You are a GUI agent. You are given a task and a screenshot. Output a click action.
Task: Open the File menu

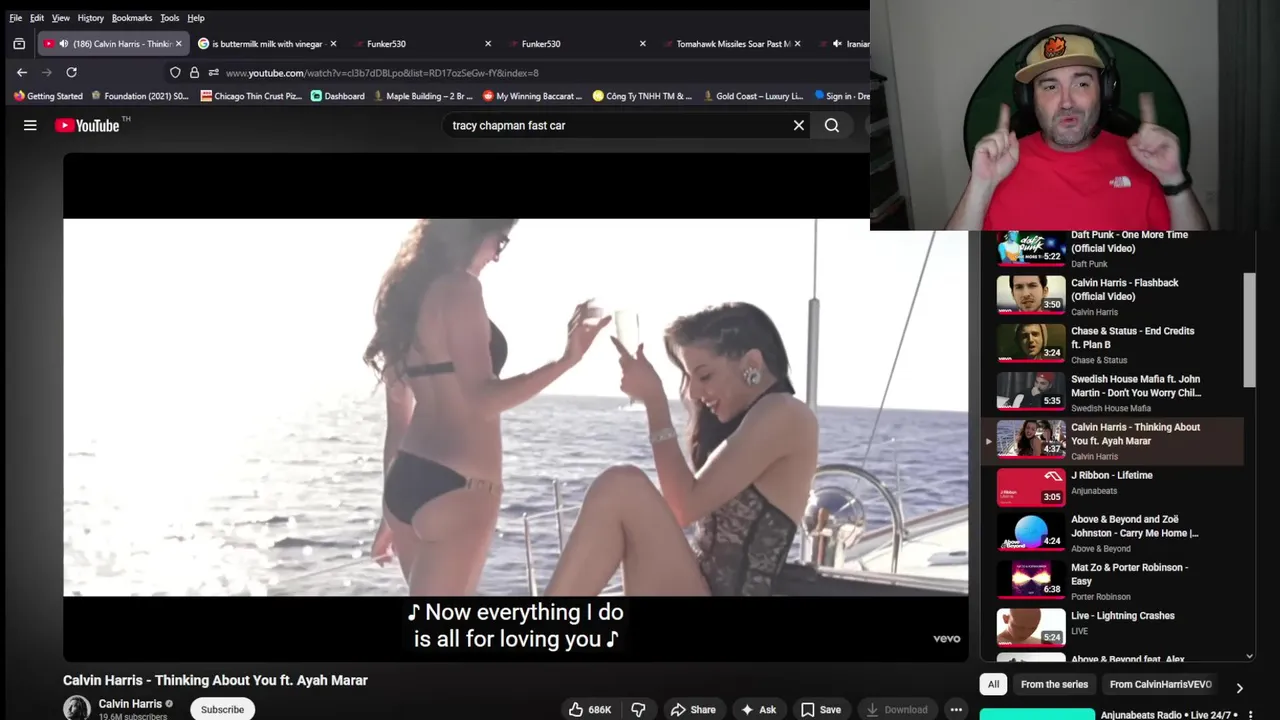pyautogui.click(x=16, y=18)
